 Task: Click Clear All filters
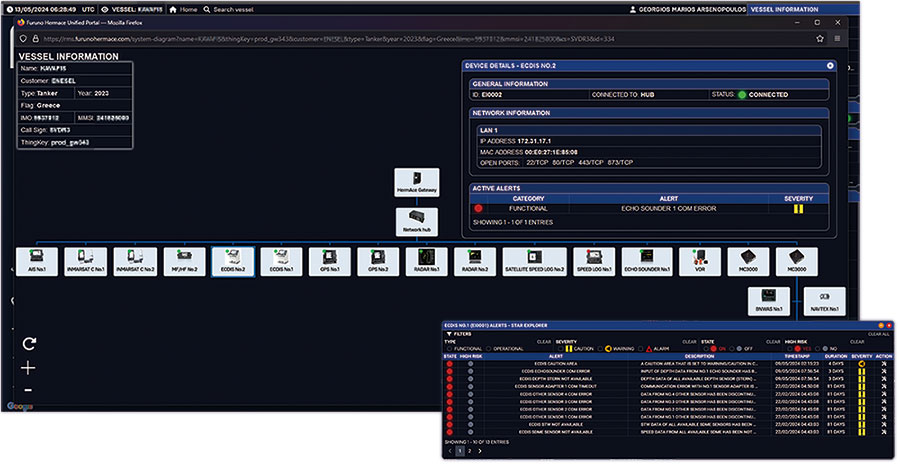pos(878,334)
